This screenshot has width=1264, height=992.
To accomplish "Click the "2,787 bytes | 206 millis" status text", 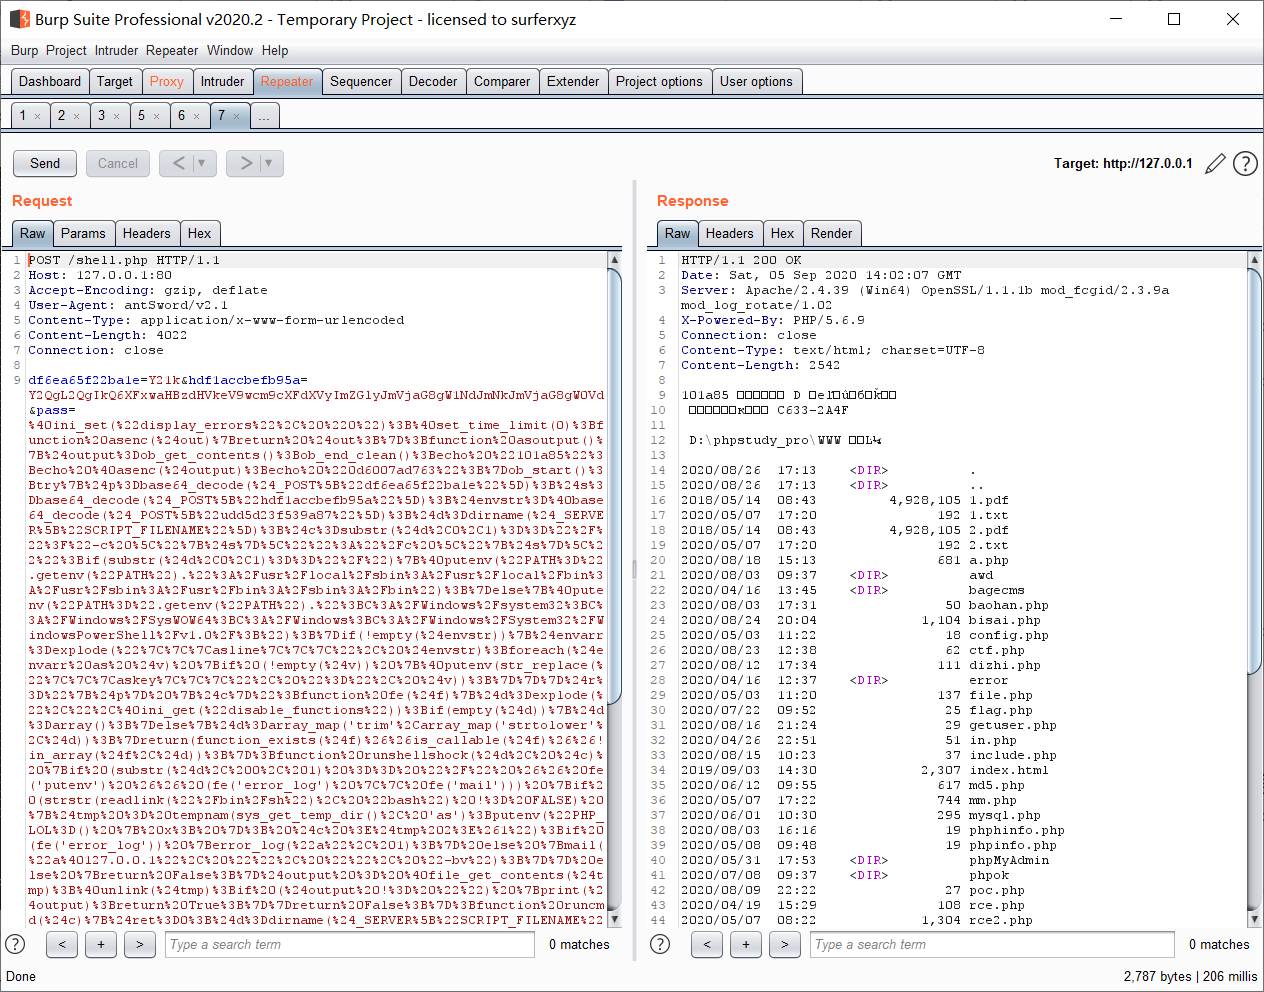I will [1190, 976].
